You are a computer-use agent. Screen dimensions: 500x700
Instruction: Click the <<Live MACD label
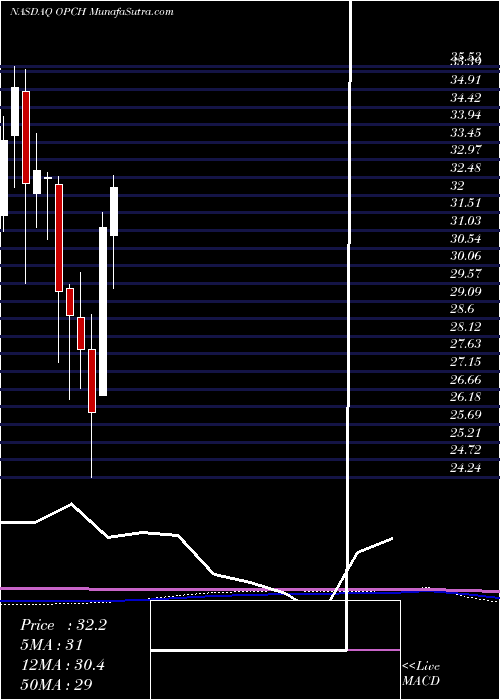pos(421,673)
